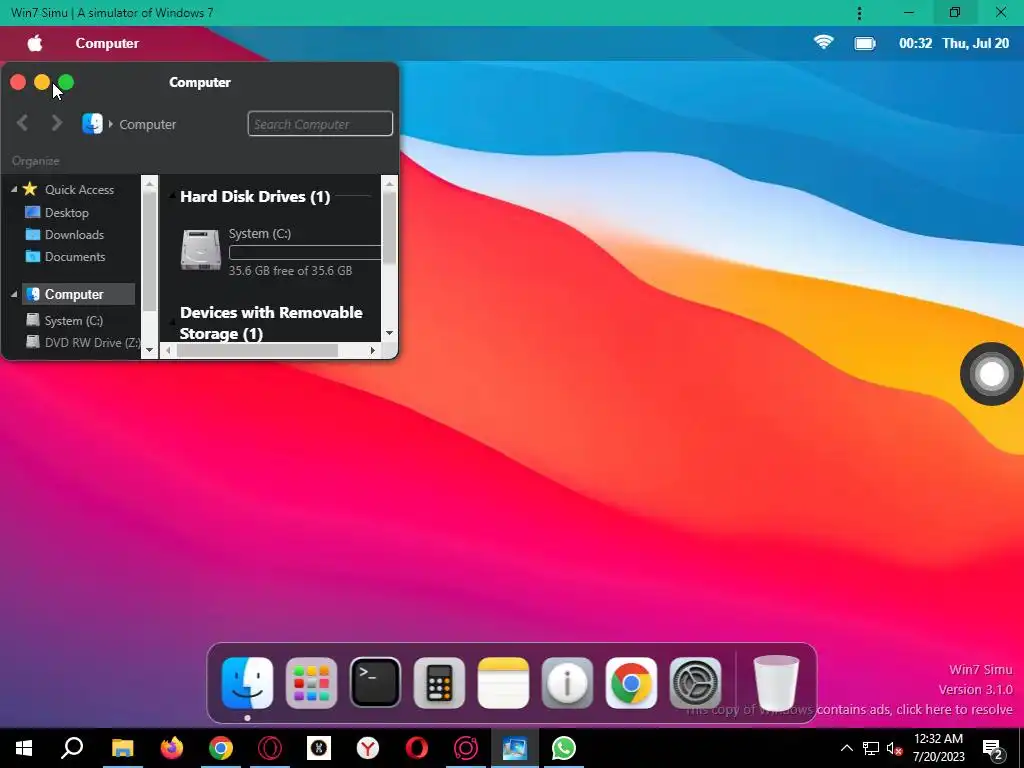Open the Windows Start button
1024x768 pixels.
point(24,748)
